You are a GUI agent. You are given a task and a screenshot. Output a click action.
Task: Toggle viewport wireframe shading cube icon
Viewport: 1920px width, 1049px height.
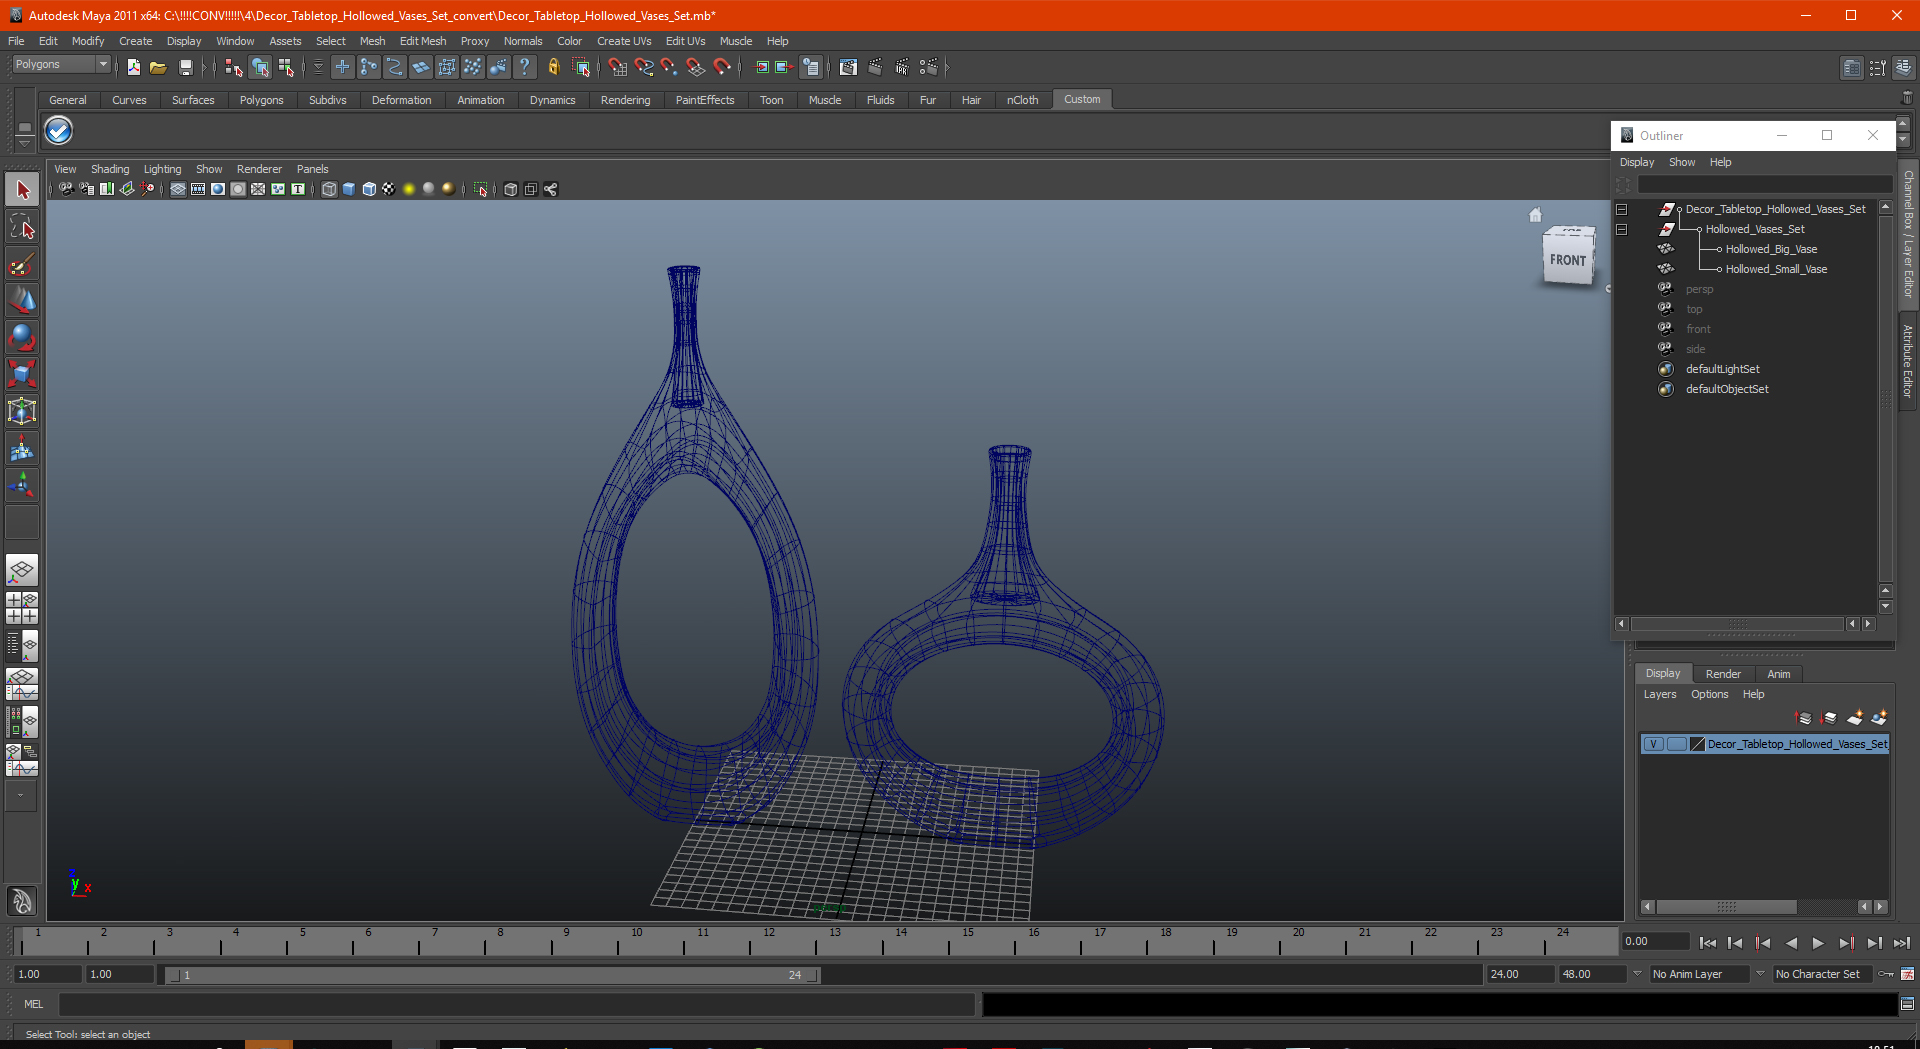tap(329, 189)
